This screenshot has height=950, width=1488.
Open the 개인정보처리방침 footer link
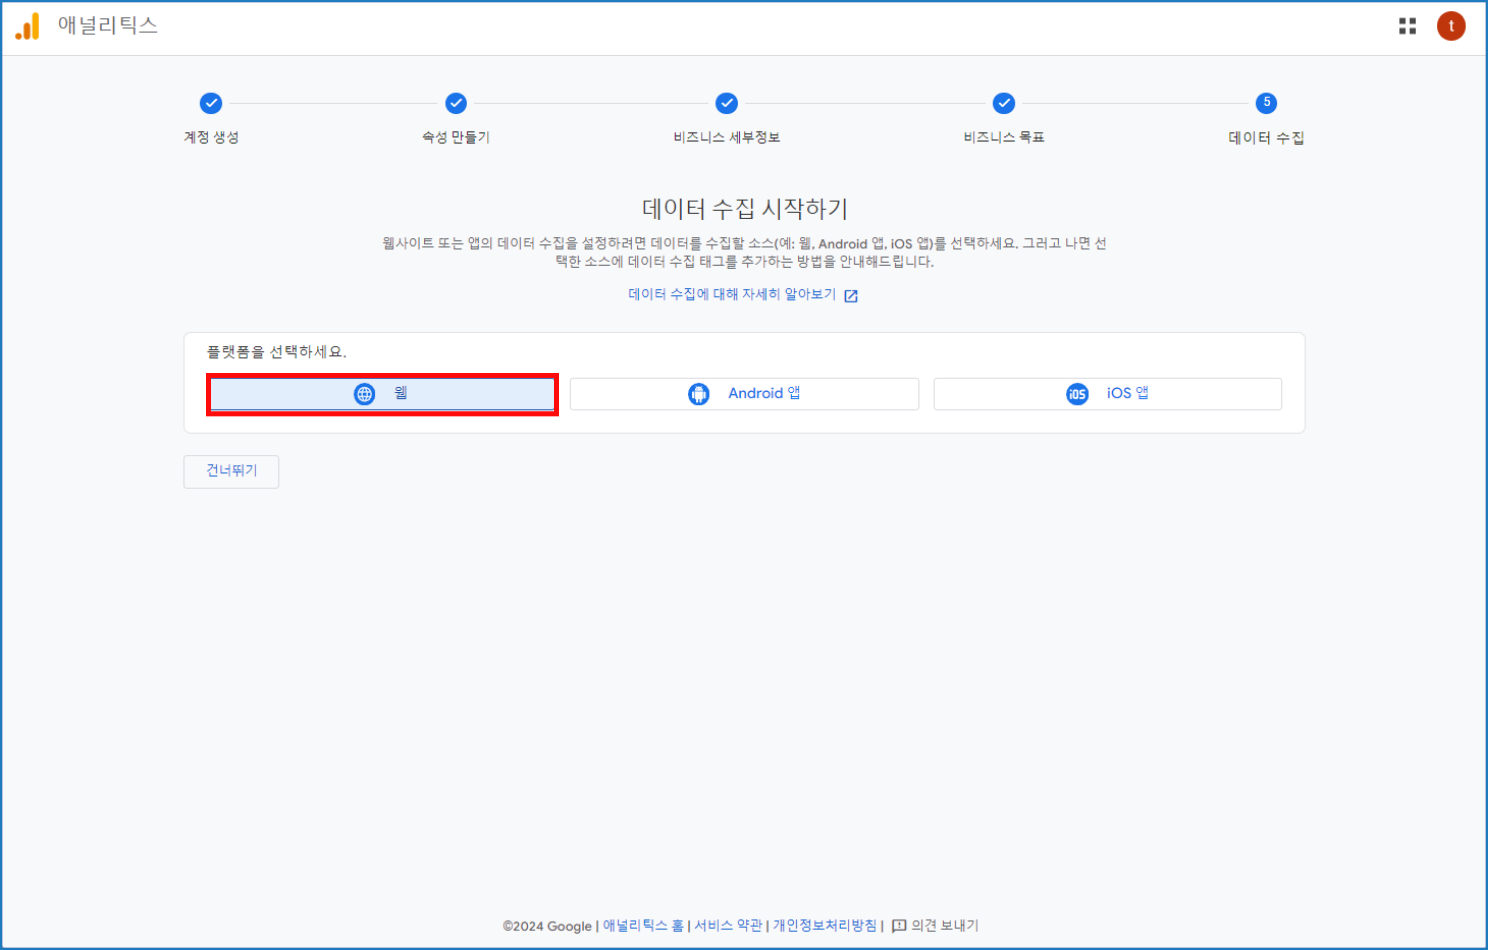825,926
